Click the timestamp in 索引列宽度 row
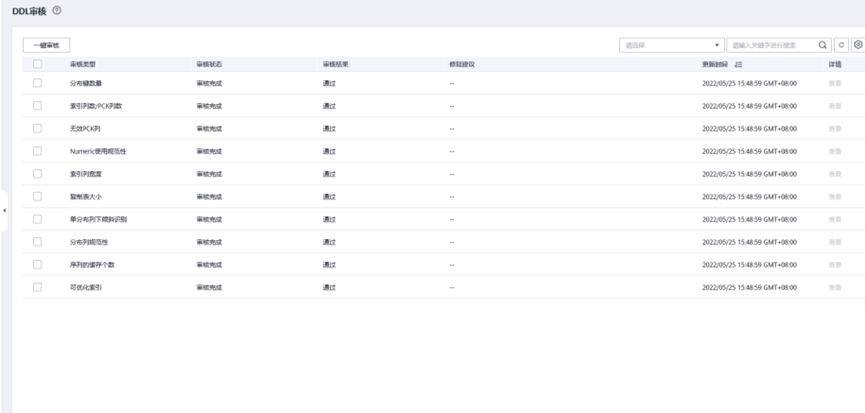The width and height of the screenshot is (865, 413). tap(749, 174)
